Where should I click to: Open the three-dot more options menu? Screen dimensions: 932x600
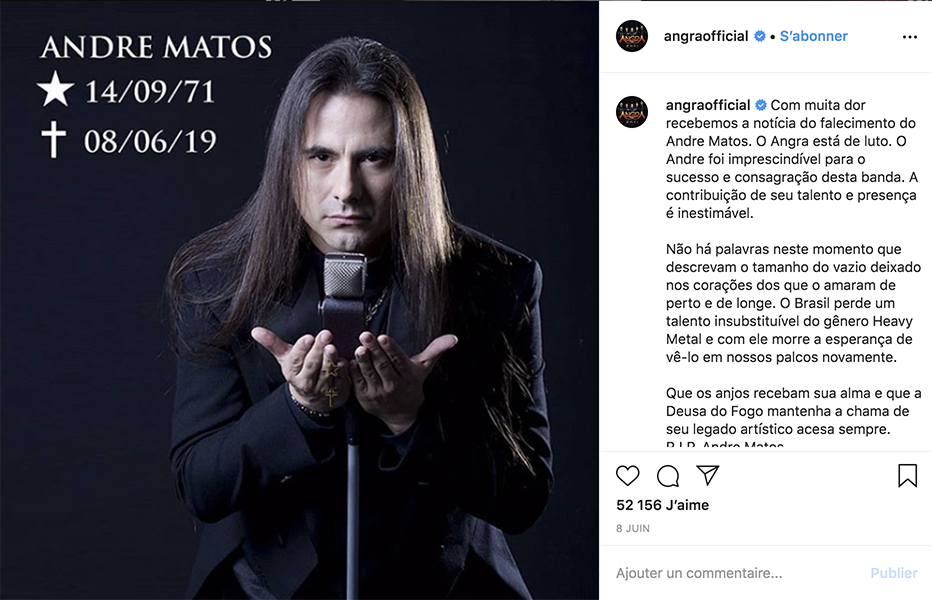click(909, 37)
